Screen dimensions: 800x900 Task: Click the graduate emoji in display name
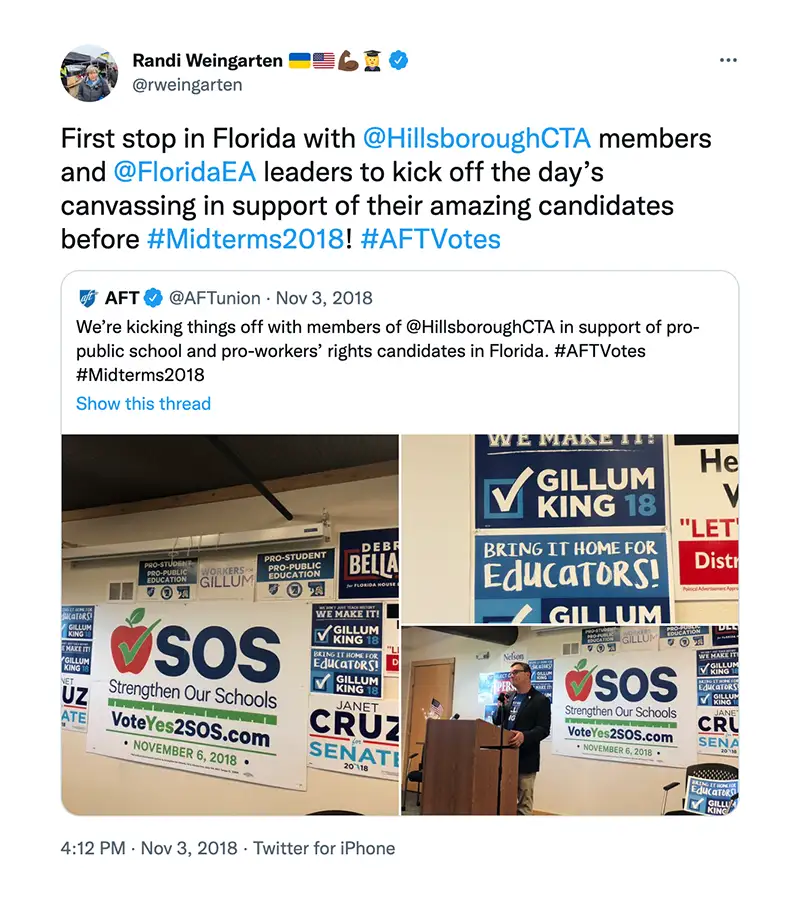tap(372, 60)
